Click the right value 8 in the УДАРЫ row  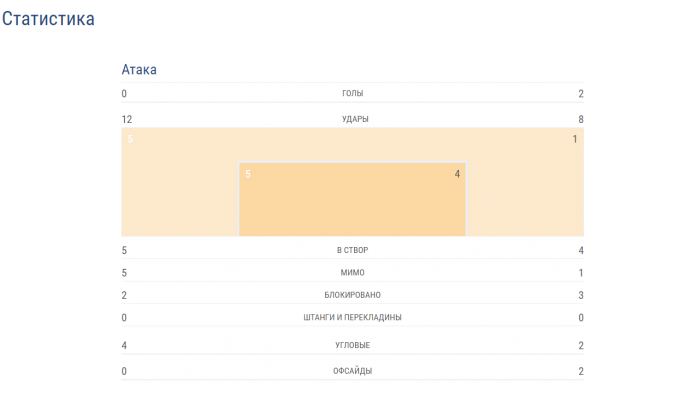tap(580, 119)
